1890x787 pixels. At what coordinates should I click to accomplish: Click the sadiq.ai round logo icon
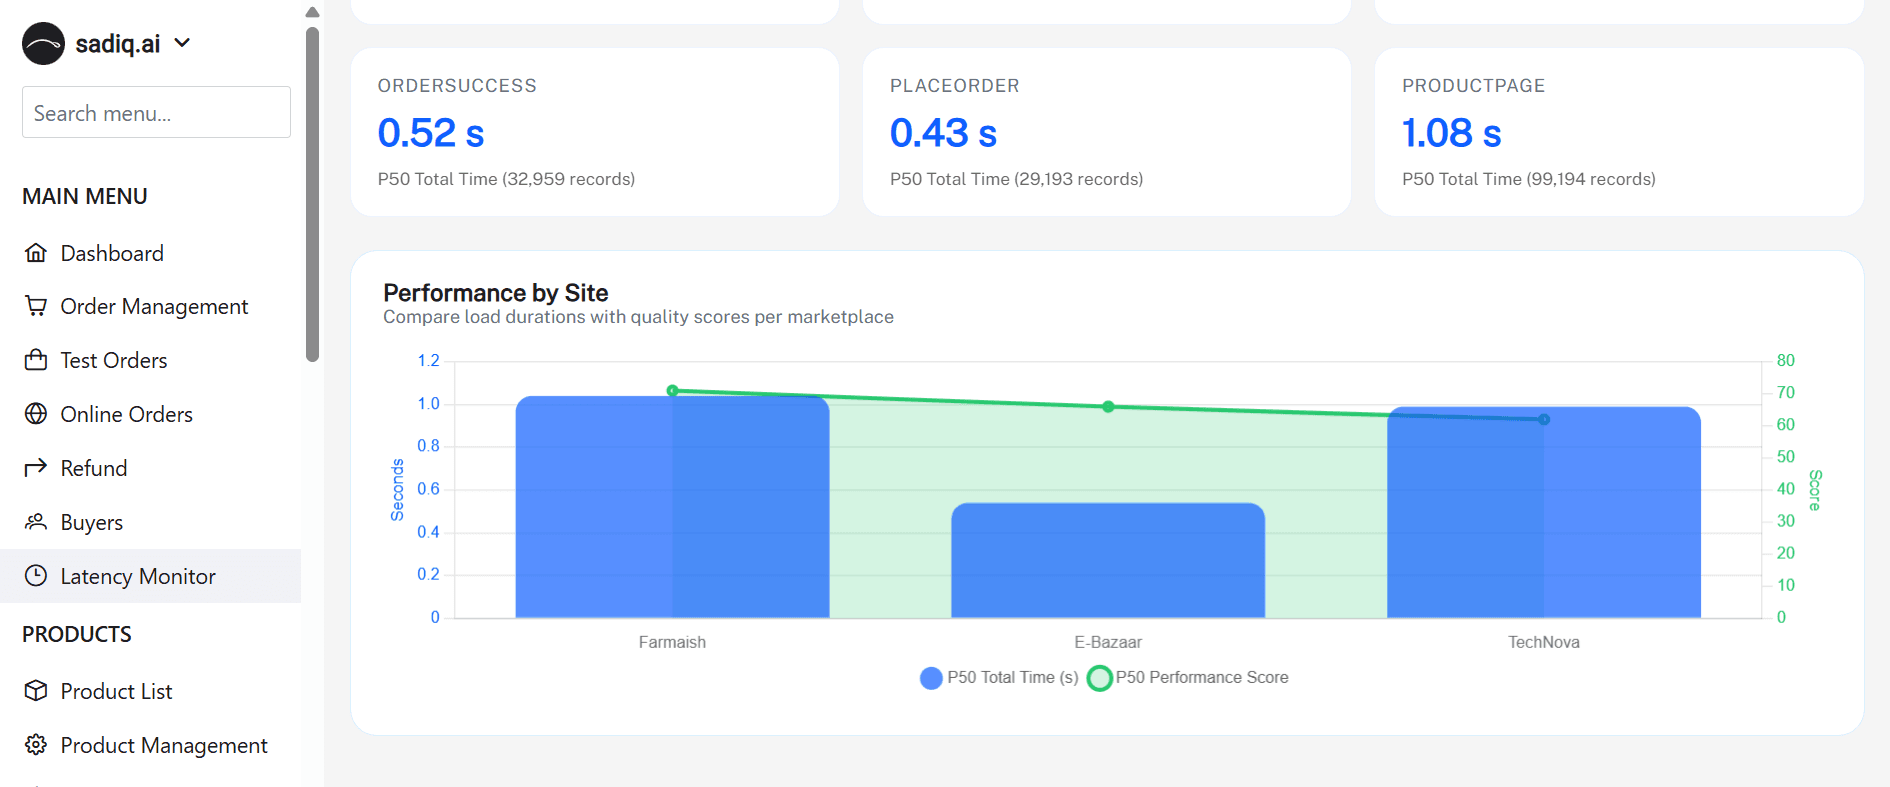(x=43, y=44)
